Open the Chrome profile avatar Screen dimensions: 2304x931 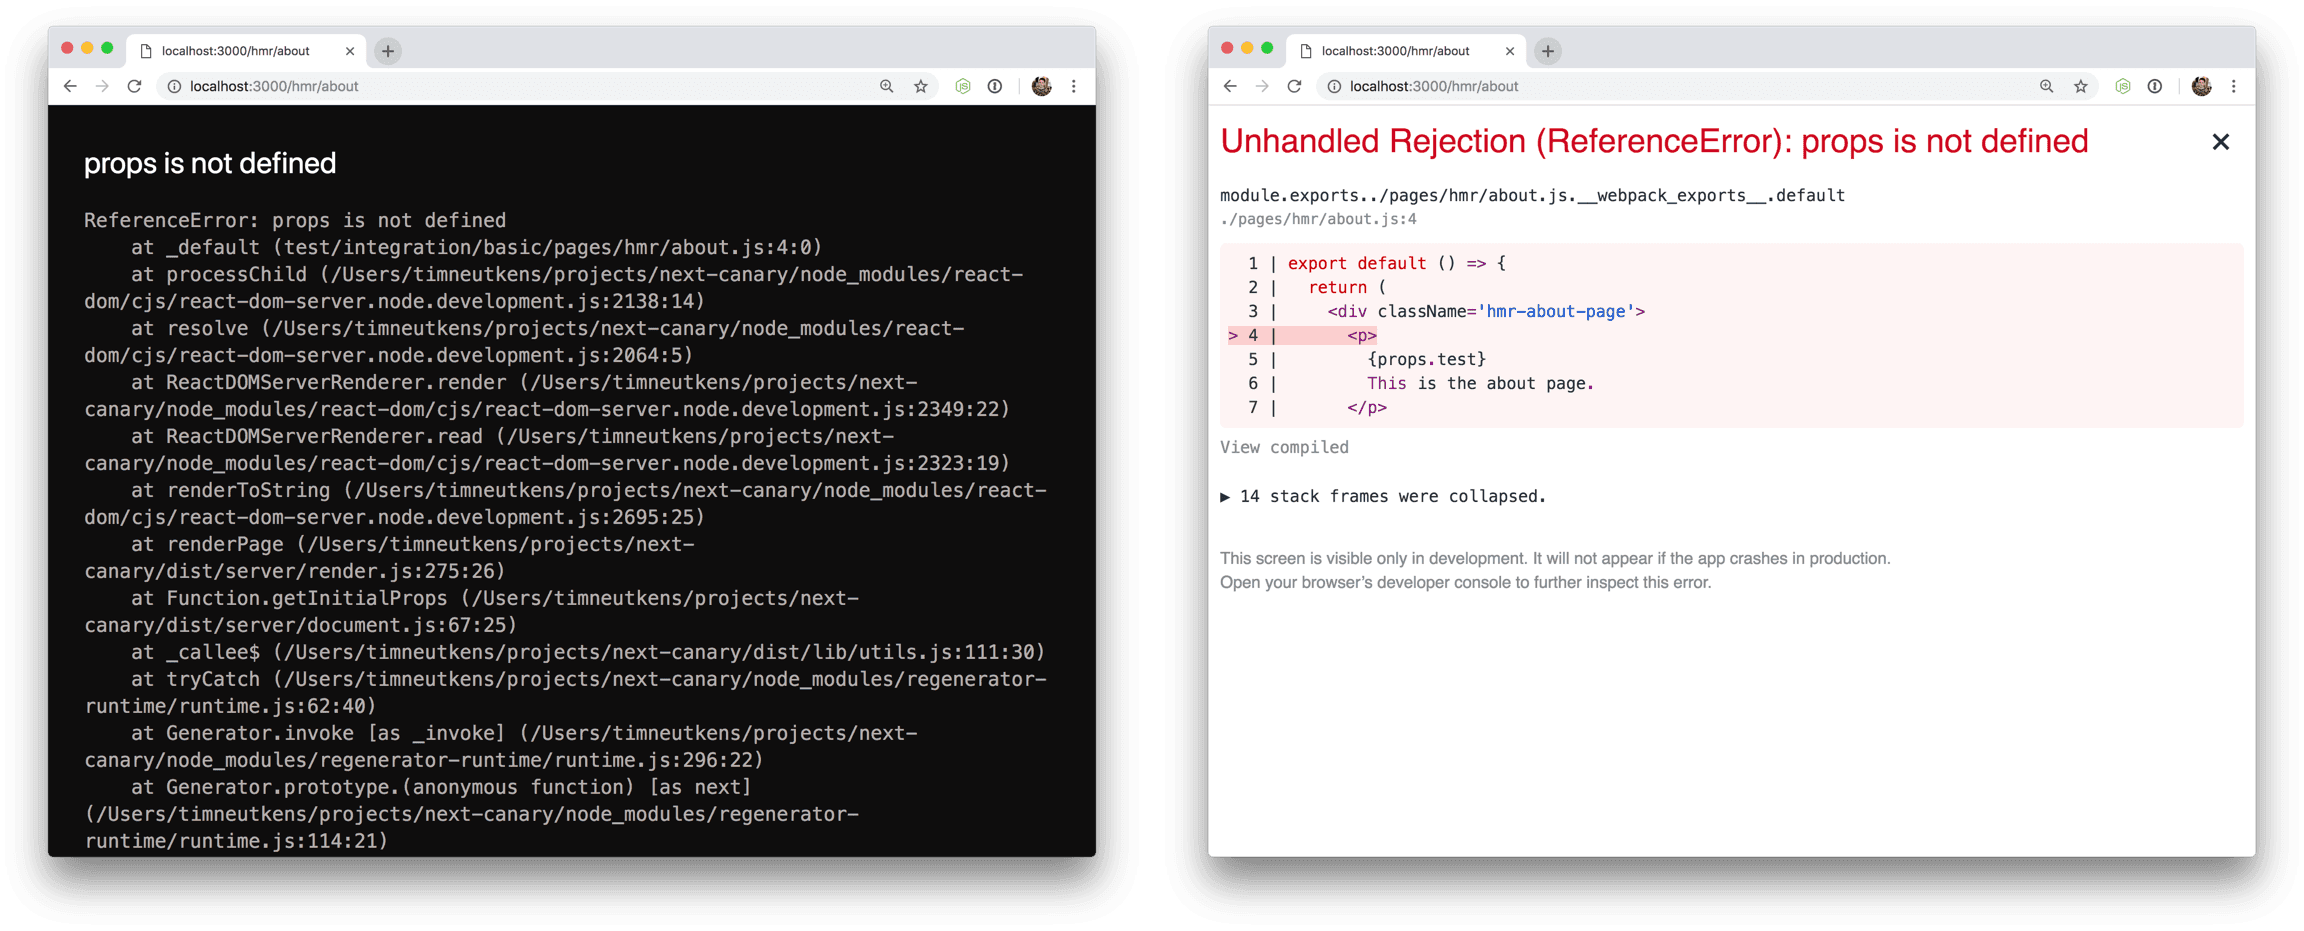2200,86
